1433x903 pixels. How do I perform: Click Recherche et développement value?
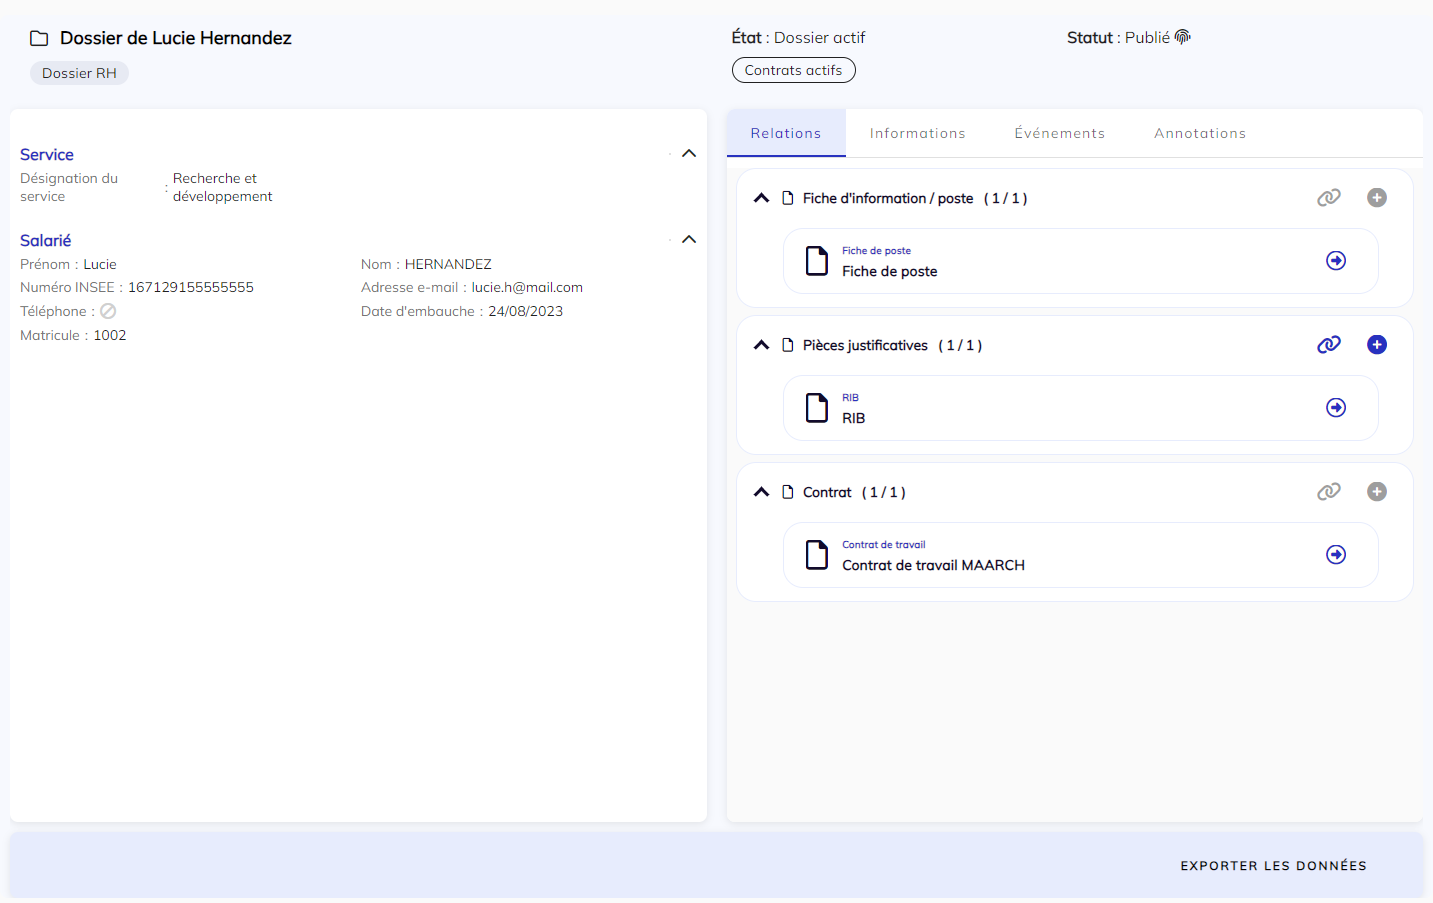222,187
